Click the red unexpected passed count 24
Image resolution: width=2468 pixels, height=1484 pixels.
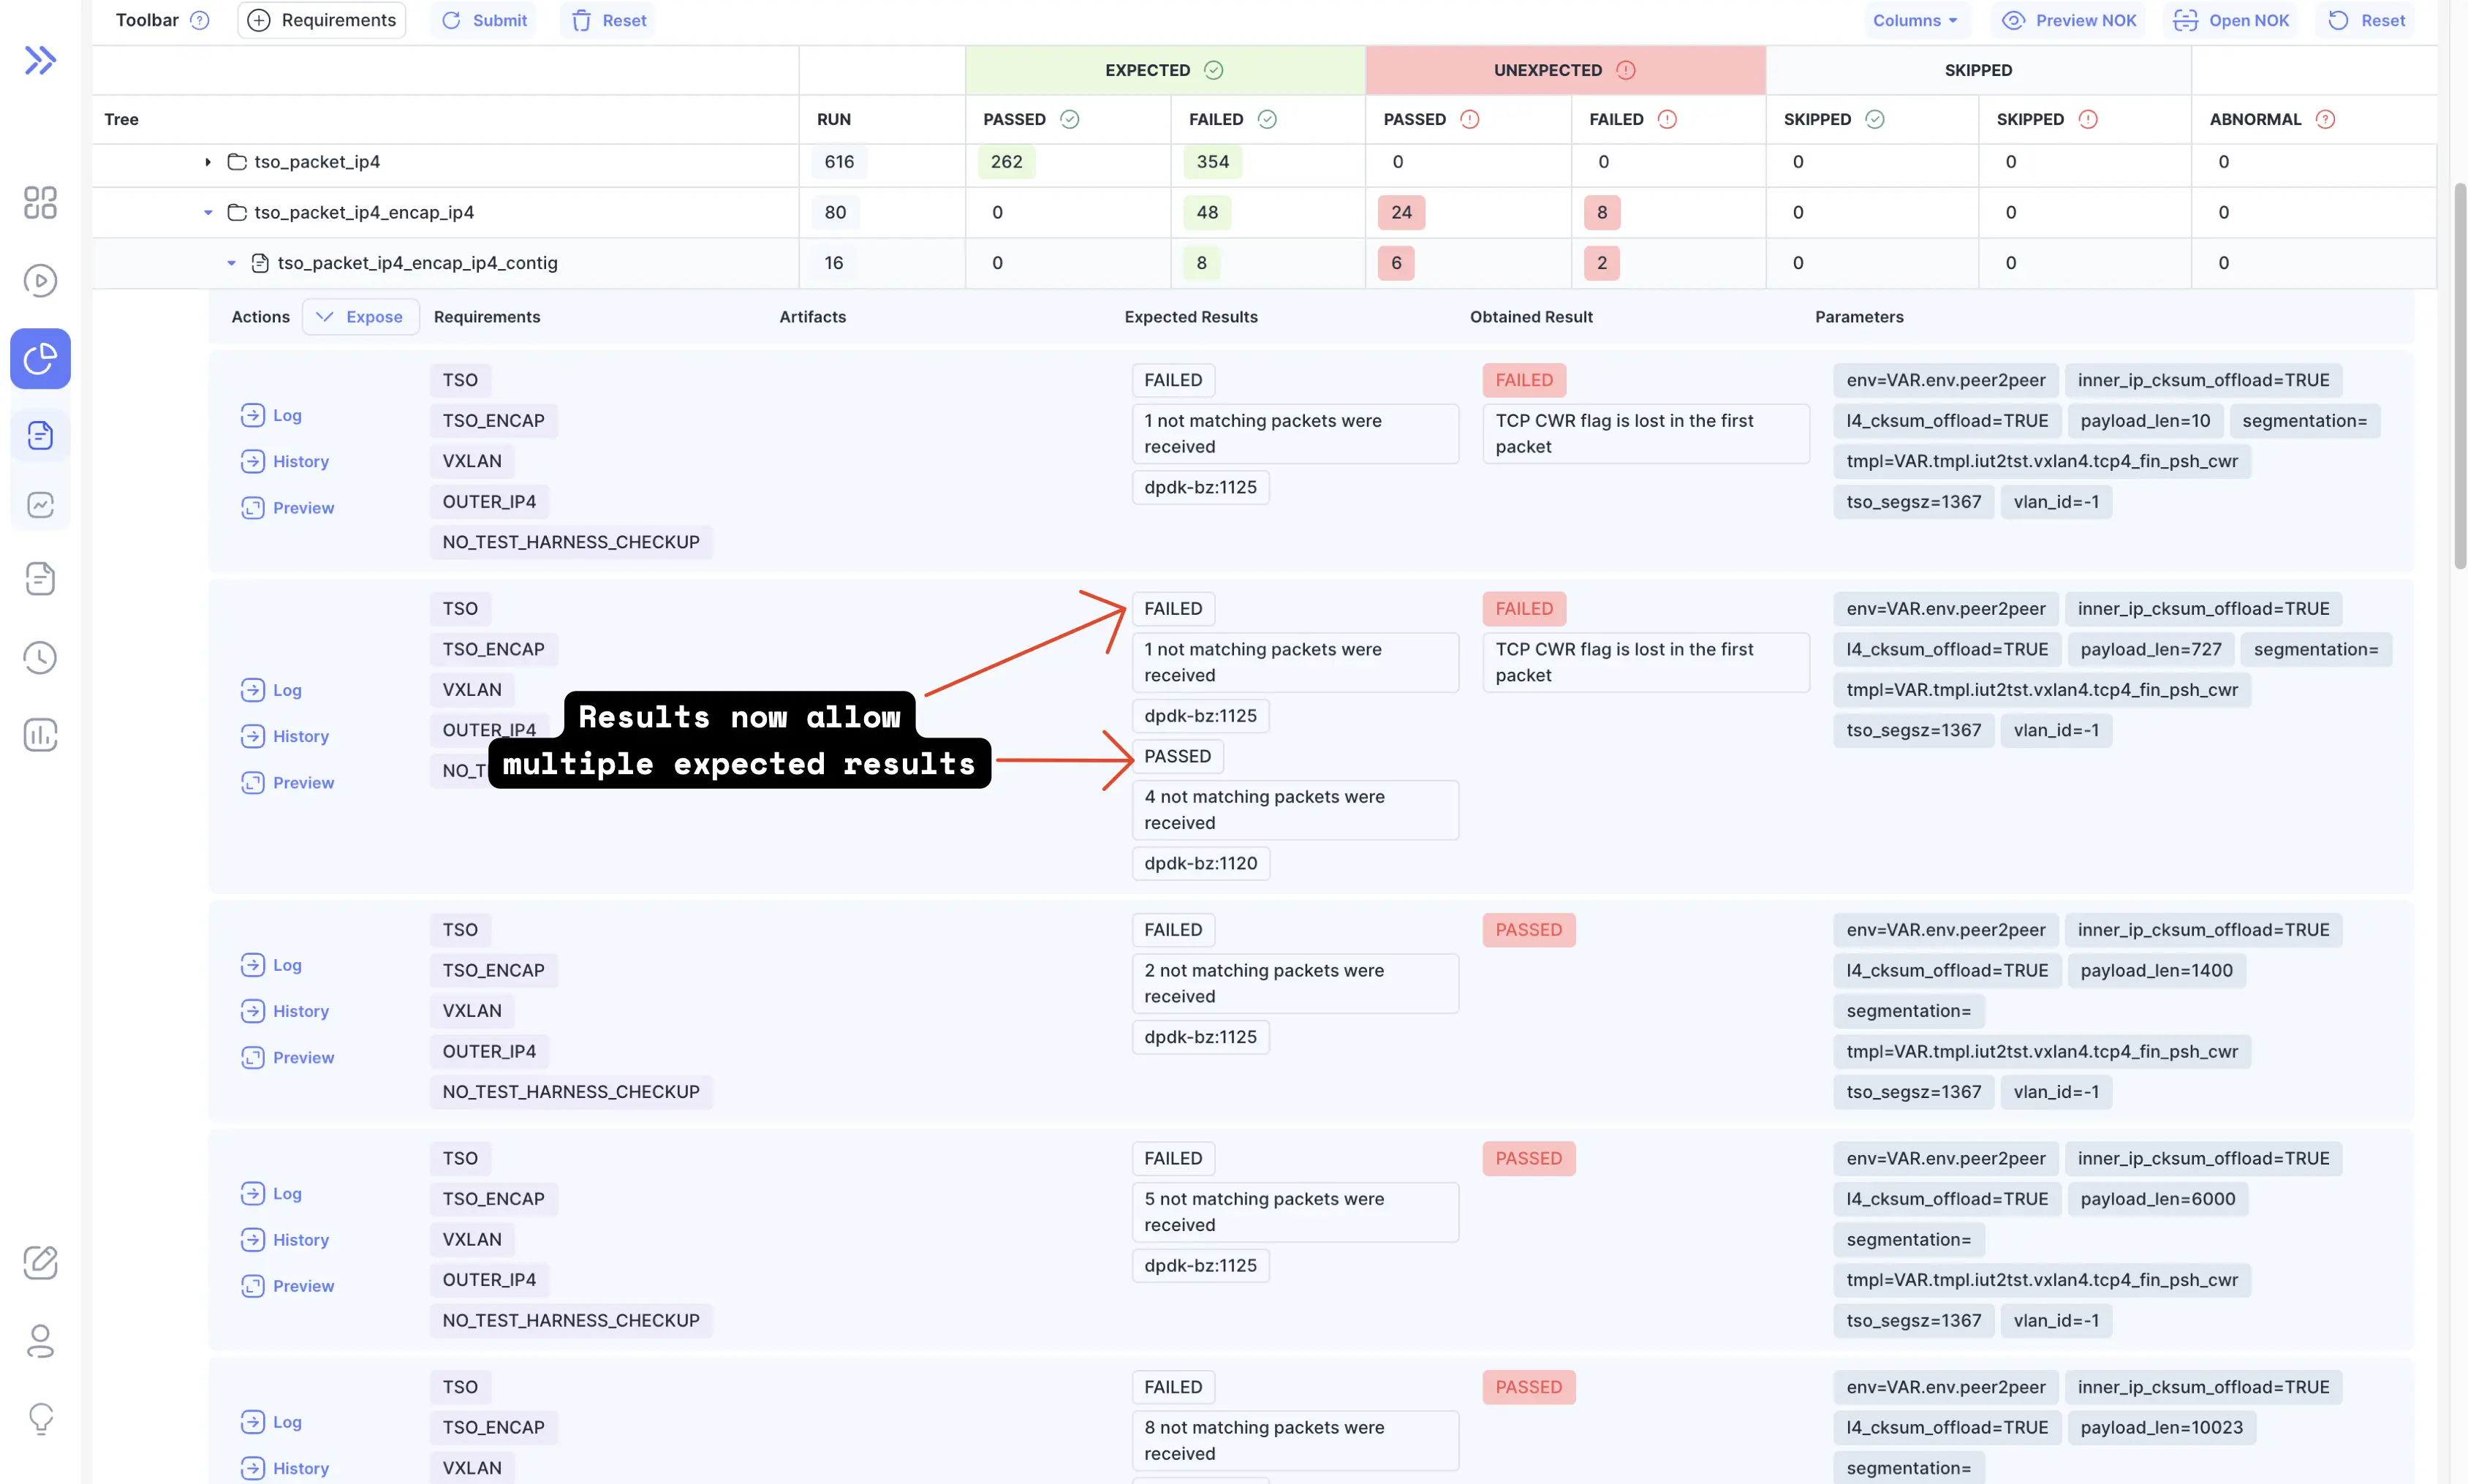[x=1401, y=213]
